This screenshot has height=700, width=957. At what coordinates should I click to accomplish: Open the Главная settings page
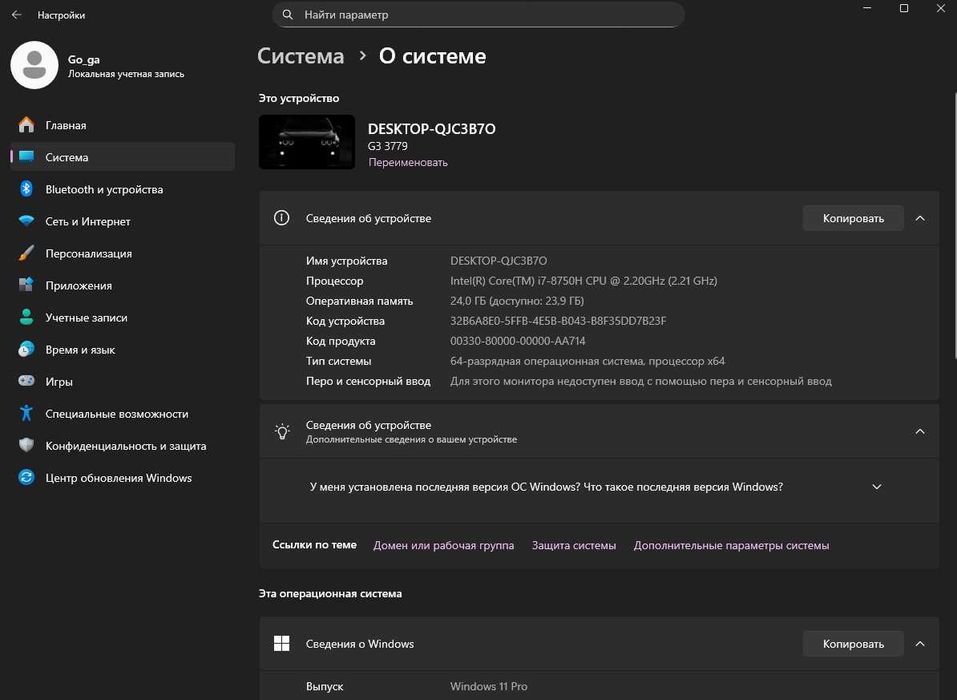(x=123, y=124)
